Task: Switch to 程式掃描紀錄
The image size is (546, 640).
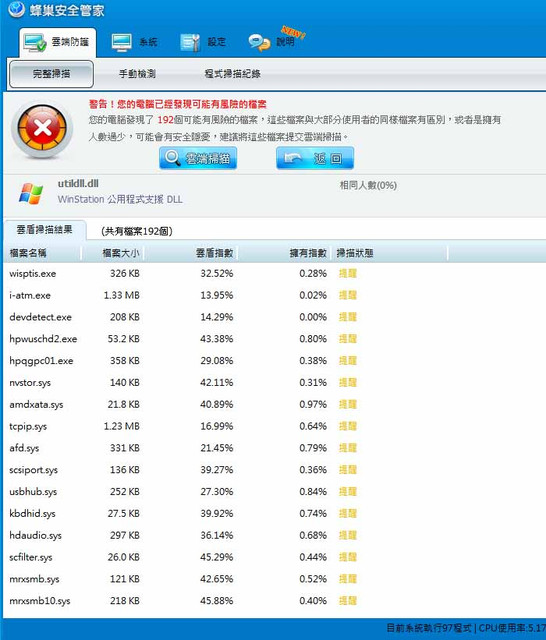Action: 232,74
